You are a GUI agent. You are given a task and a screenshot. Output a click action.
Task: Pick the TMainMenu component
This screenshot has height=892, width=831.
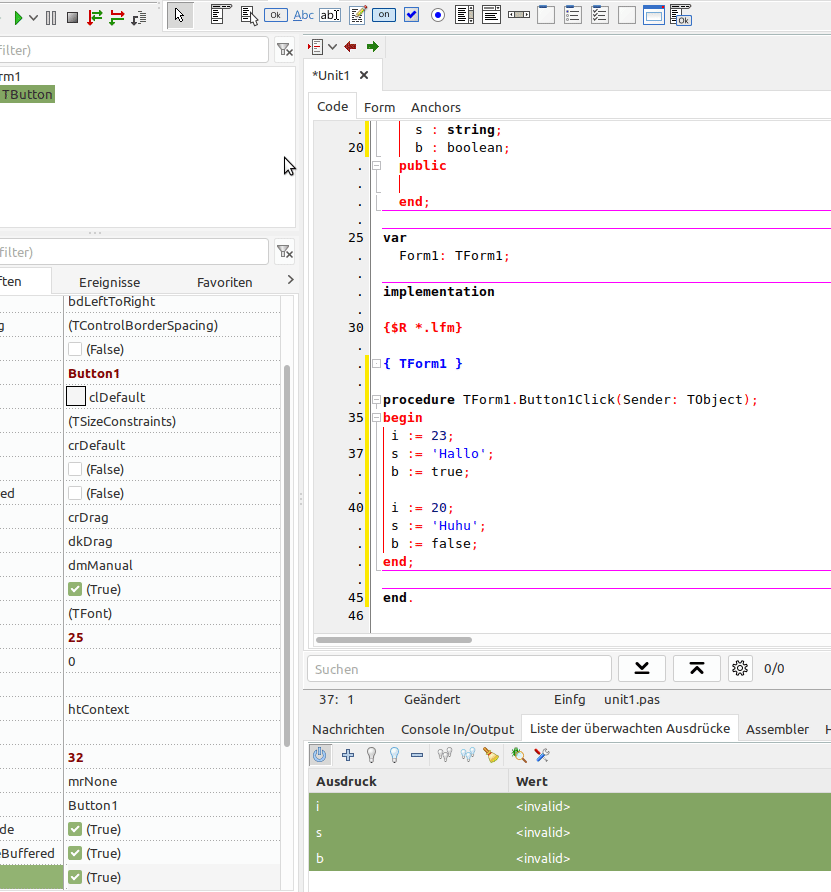click(221, 15)
